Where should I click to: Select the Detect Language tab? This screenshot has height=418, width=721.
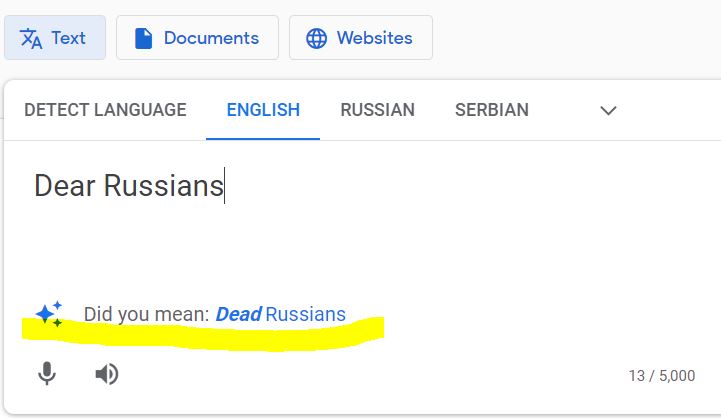pos(105,110)
